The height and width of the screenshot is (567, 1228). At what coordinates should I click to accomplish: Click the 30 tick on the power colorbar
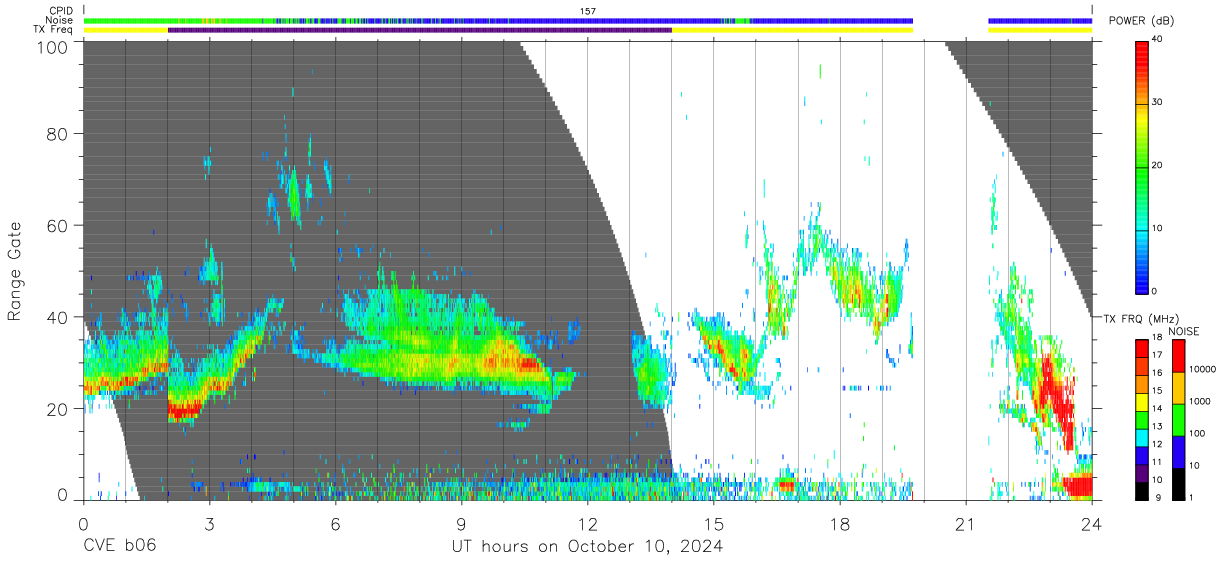point(1159,102)
